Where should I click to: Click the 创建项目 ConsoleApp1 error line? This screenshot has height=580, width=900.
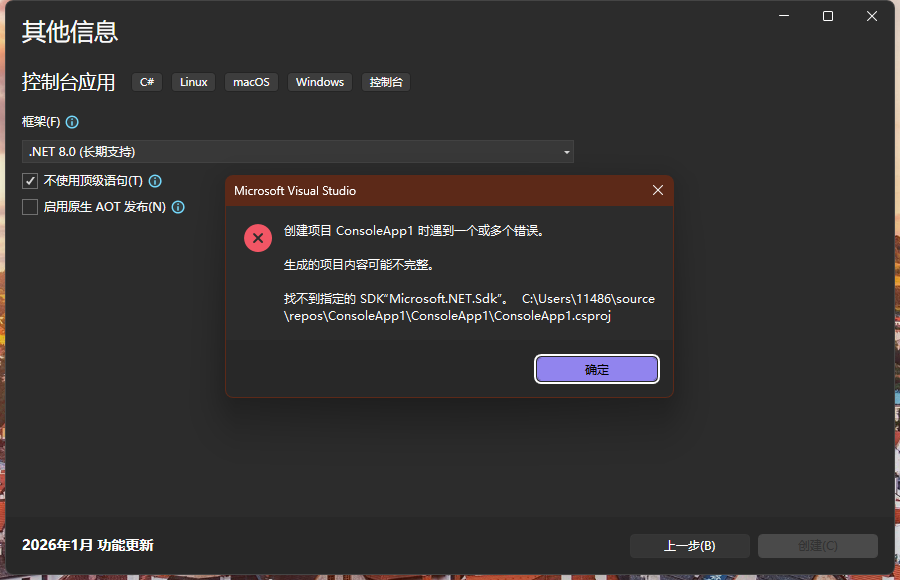pyautogui.click(x=414, y=231)
